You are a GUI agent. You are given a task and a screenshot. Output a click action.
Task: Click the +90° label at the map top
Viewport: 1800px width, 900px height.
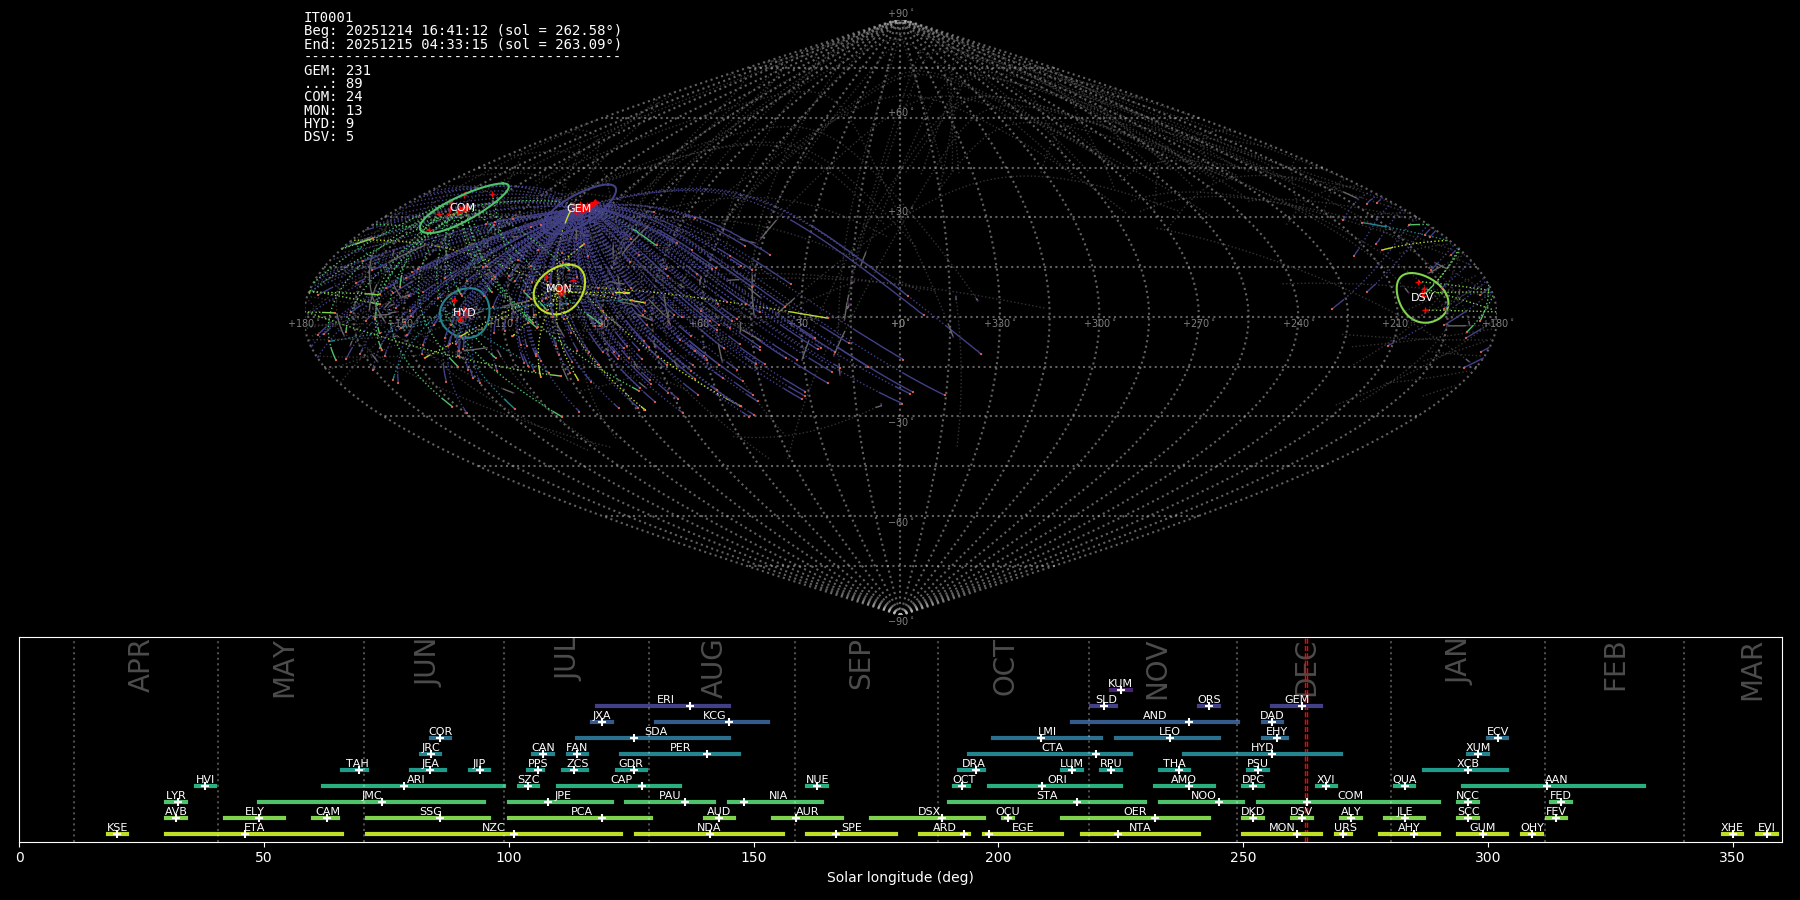[x=900, y=14]
